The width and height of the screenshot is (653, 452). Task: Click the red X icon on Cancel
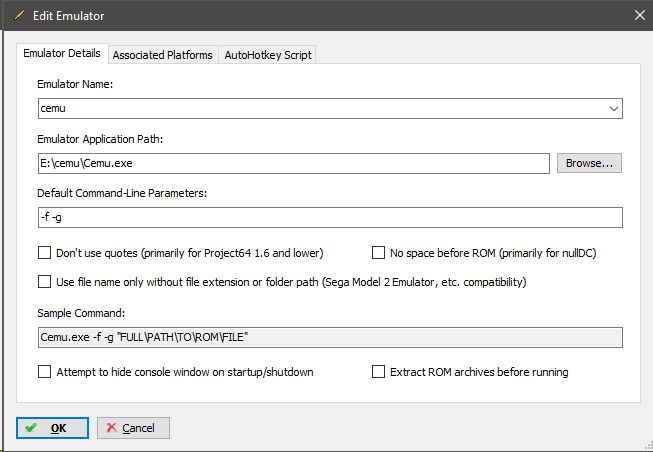[x=112, y=427]
